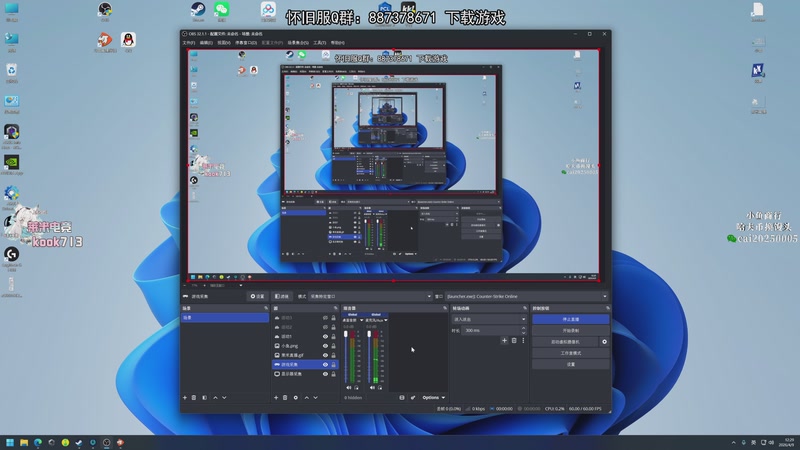Open the Edit menu in OBS
The image size is (800, 450).
206,43
